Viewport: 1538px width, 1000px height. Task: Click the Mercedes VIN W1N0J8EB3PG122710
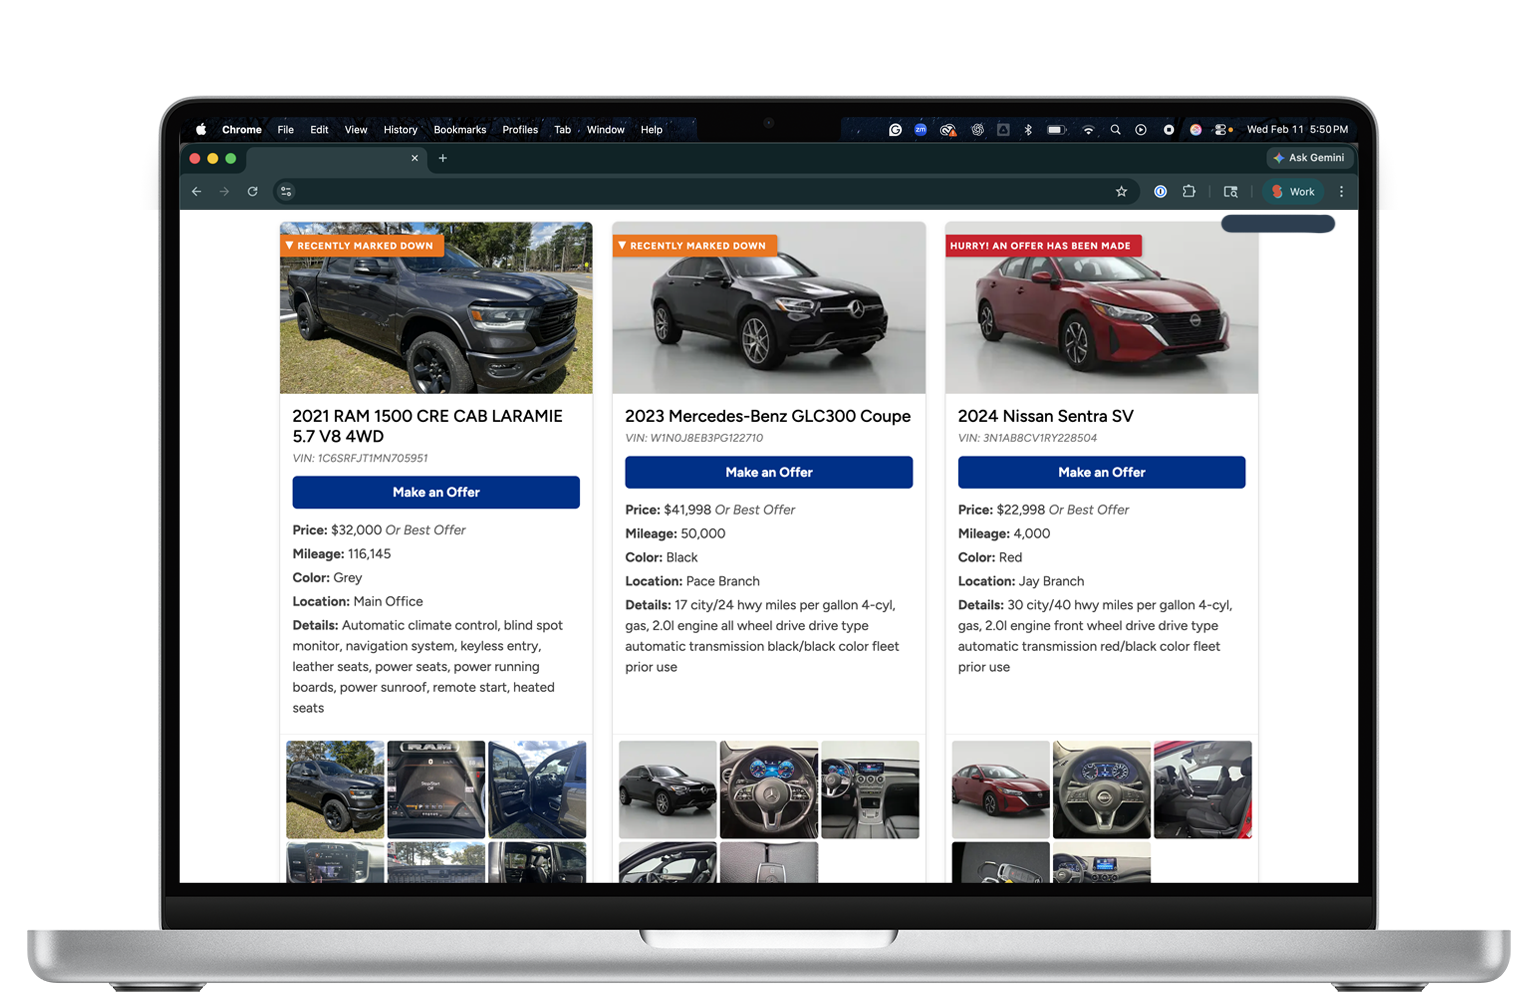coord(694,438)
